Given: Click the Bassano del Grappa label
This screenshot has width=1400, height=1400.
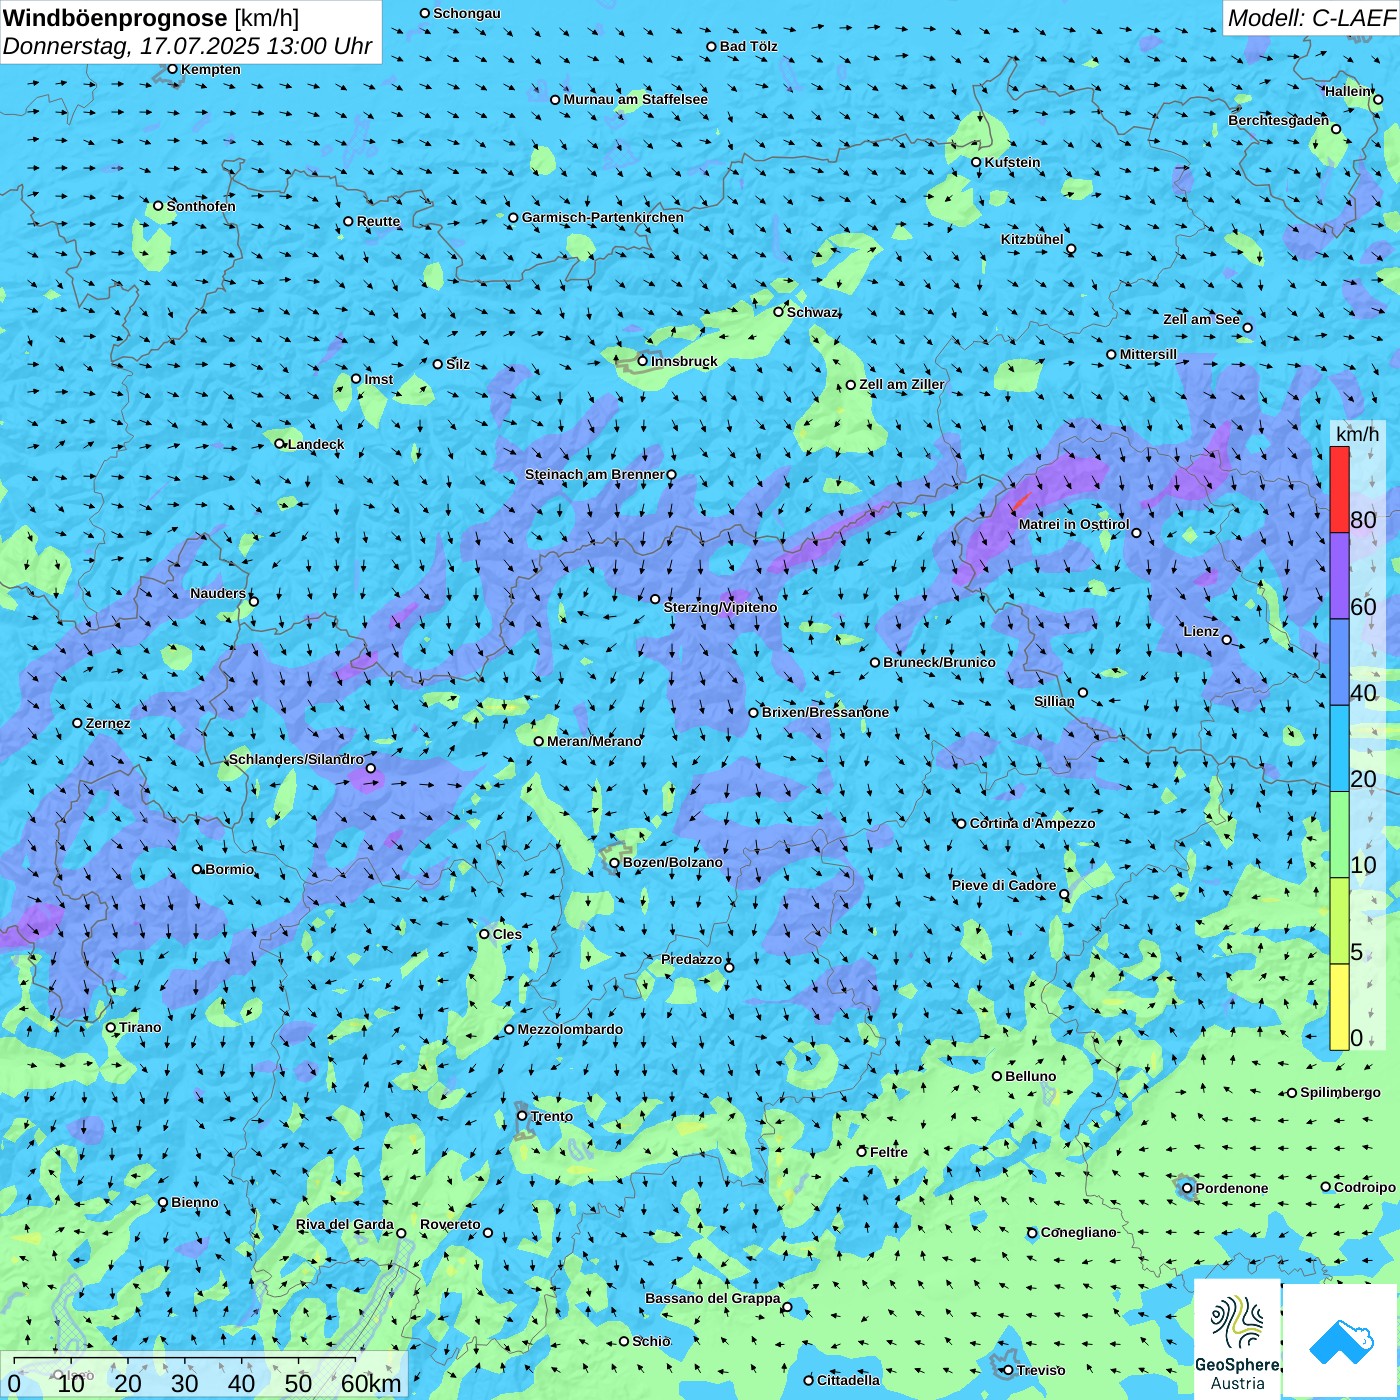Looking at the screenshot, I should (x=713, y=1298).
